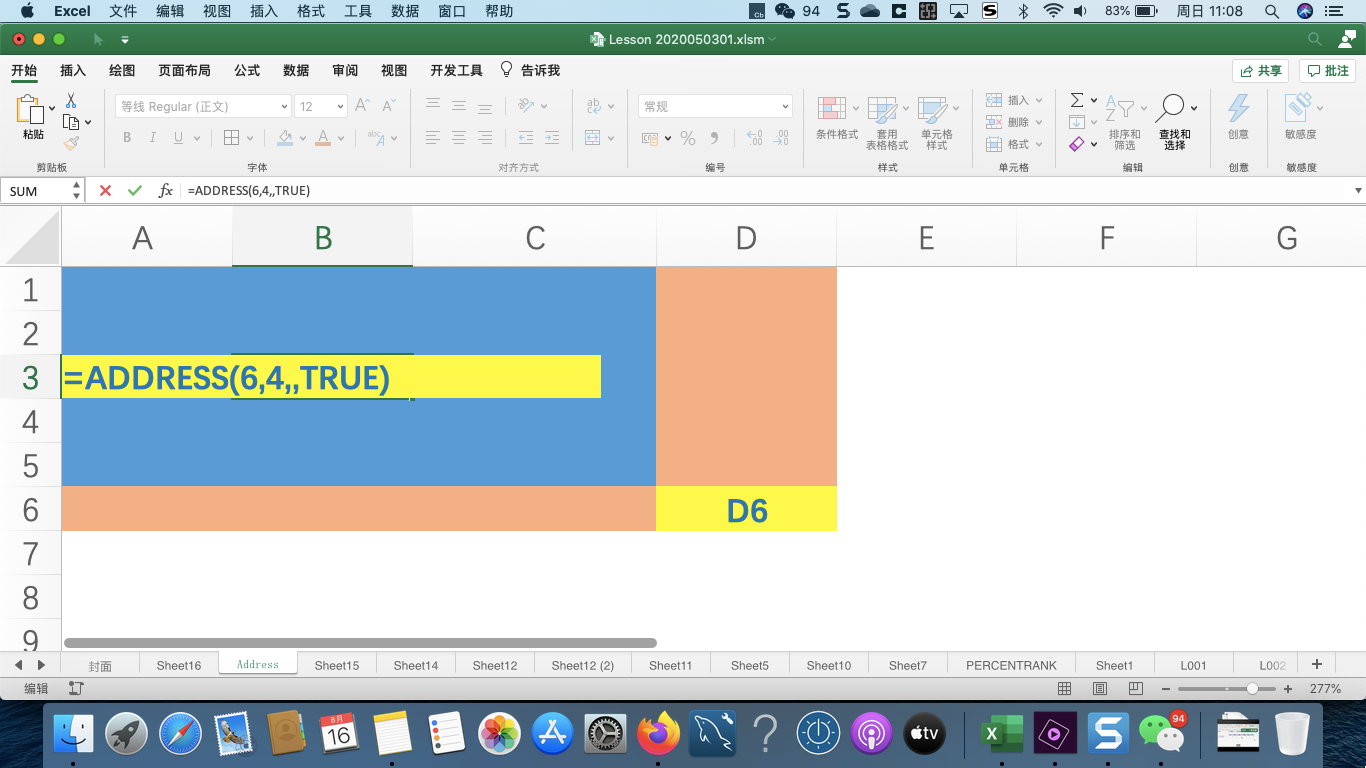This screenshot has width=1366, height=768.
Task: Click the Sensitivity (敏感度) icon
Action: click(x=1298, y=108)
